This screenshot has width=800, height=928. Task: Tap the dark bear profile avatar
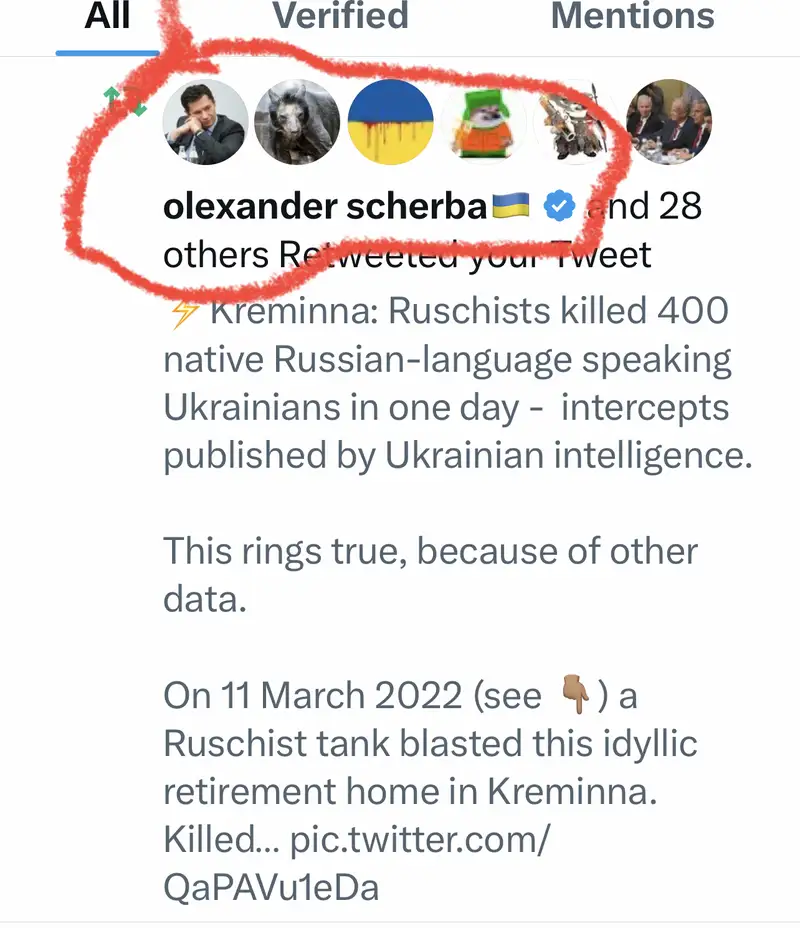click(297, 122)
